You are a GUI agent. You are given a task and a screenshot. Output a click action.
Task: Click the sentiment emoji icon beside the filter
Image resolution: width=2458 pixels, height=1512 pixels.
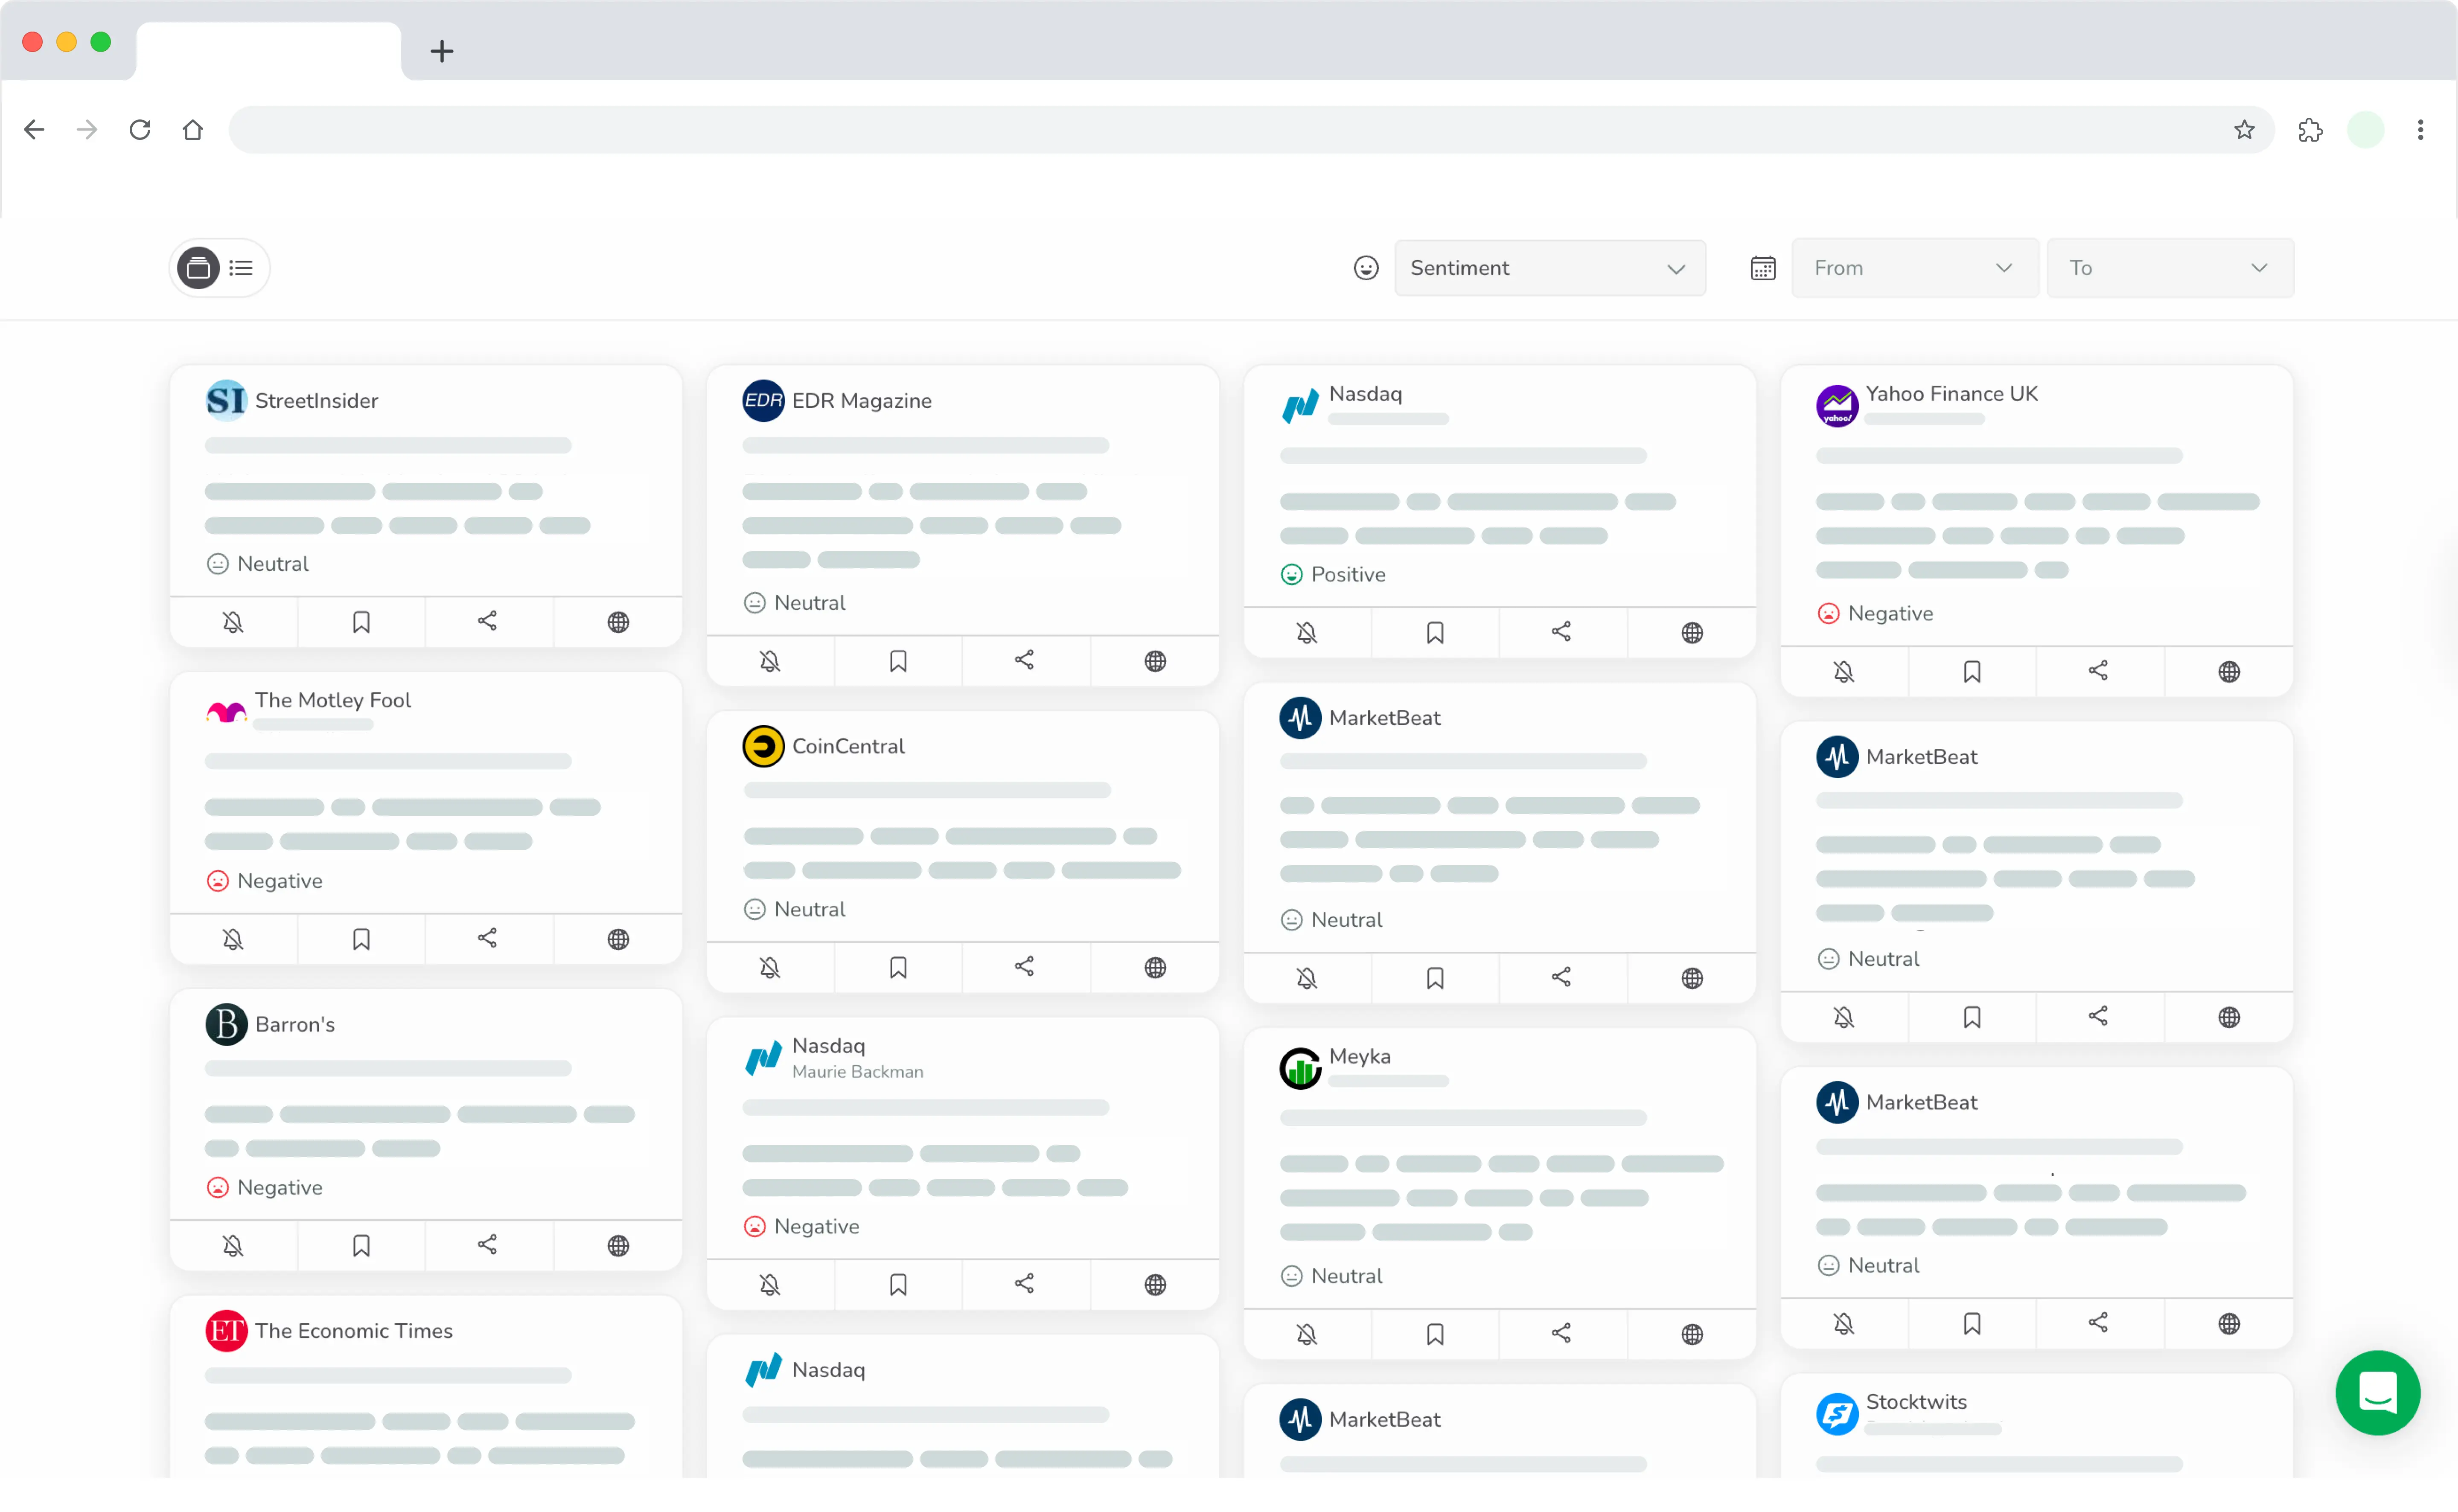pos(1365,267)
